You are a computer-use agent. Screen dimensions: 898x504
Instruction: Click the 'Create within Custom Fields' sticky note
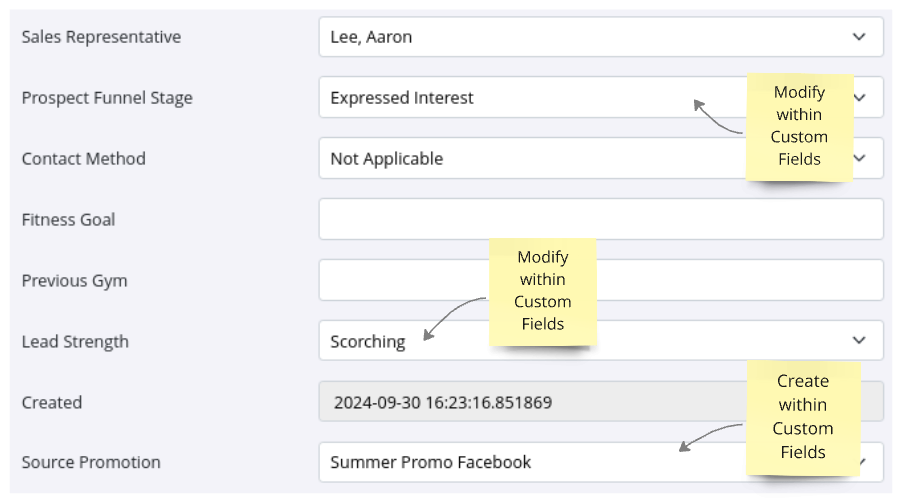point(802,417)
